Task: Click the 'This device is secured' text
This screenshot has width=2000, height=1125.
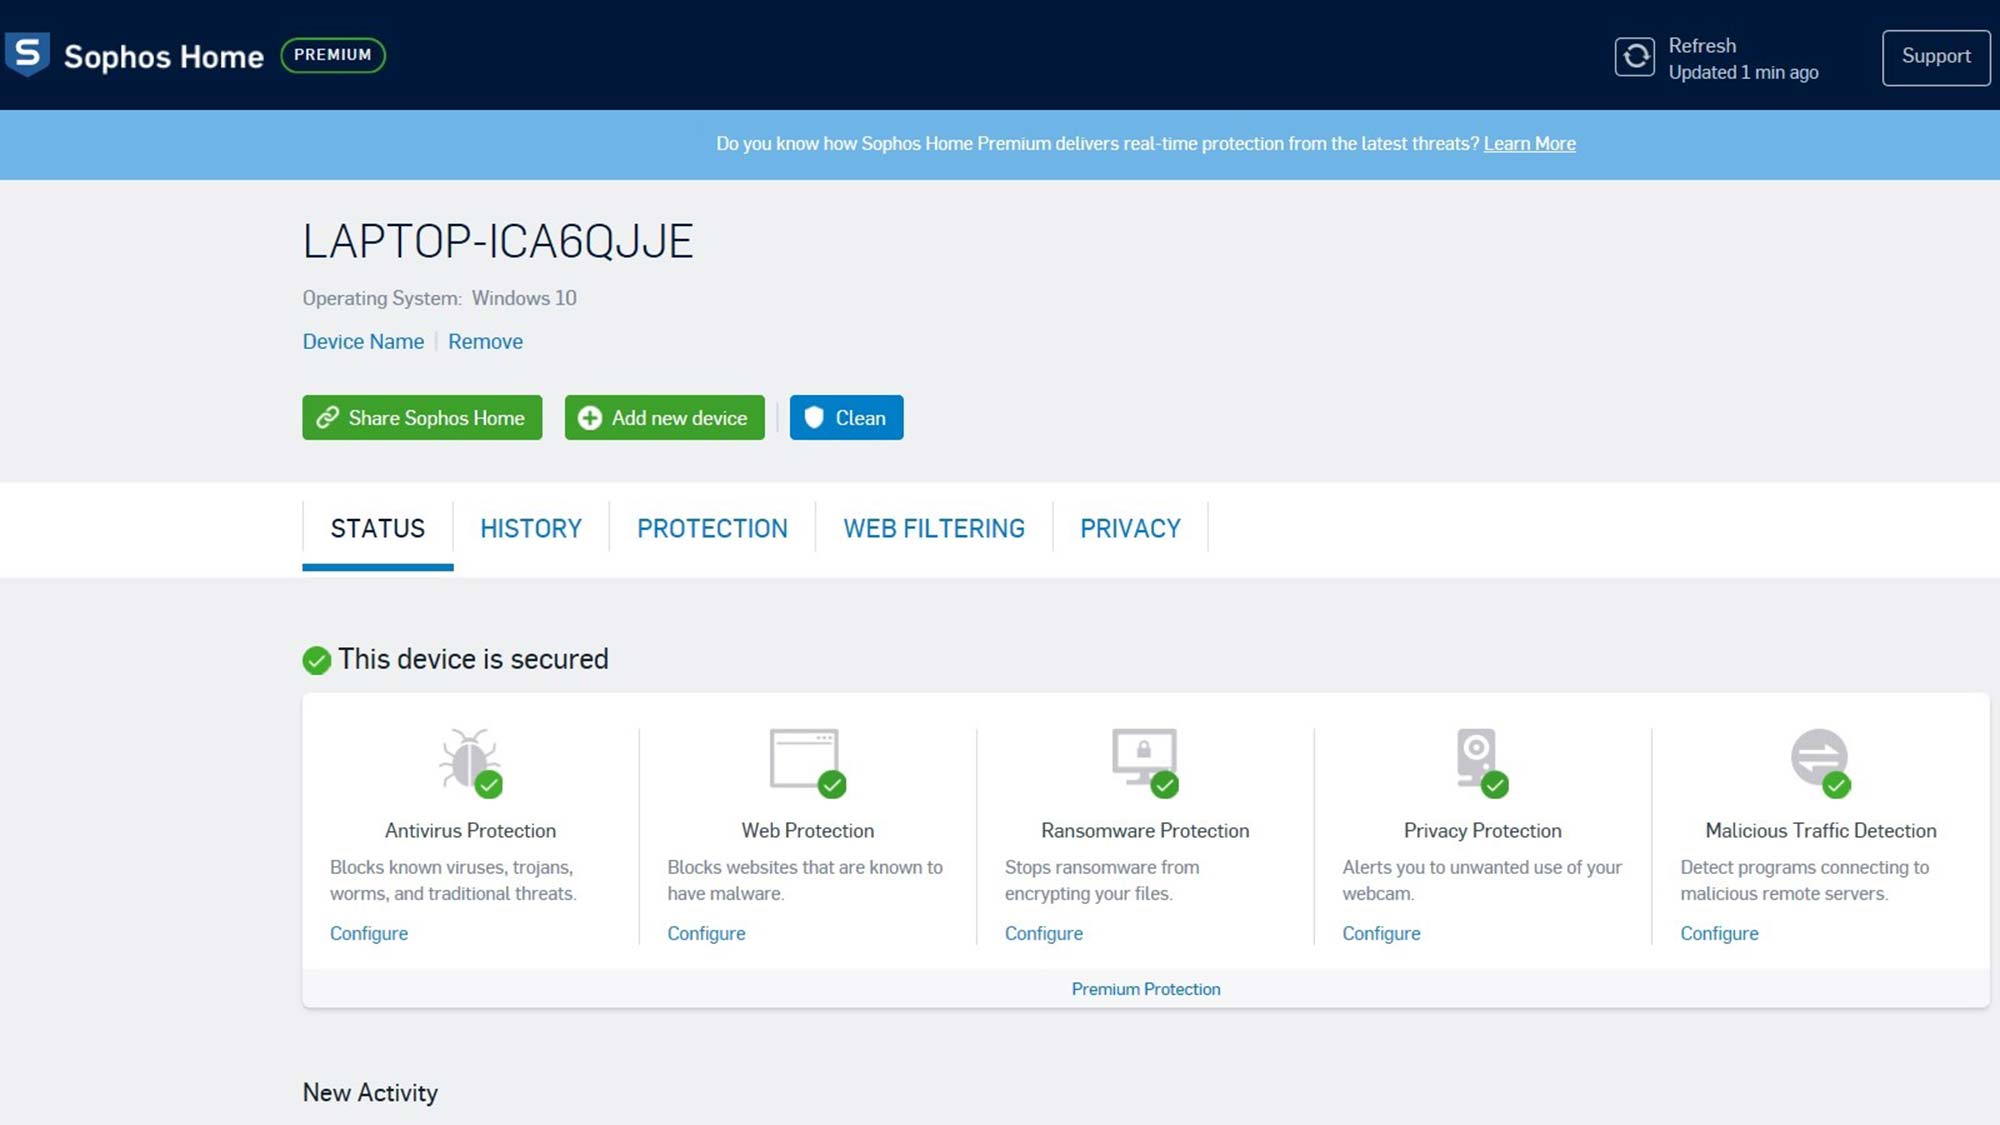Action: (x=473, y=659)
